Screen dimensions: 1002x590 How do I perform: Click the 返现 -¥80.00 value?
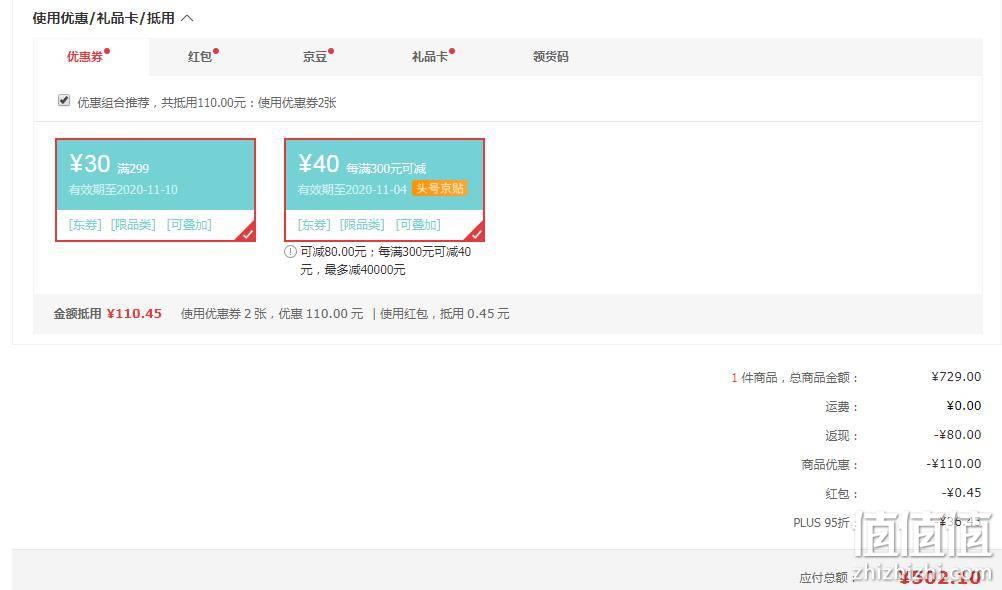pos(958,435)
